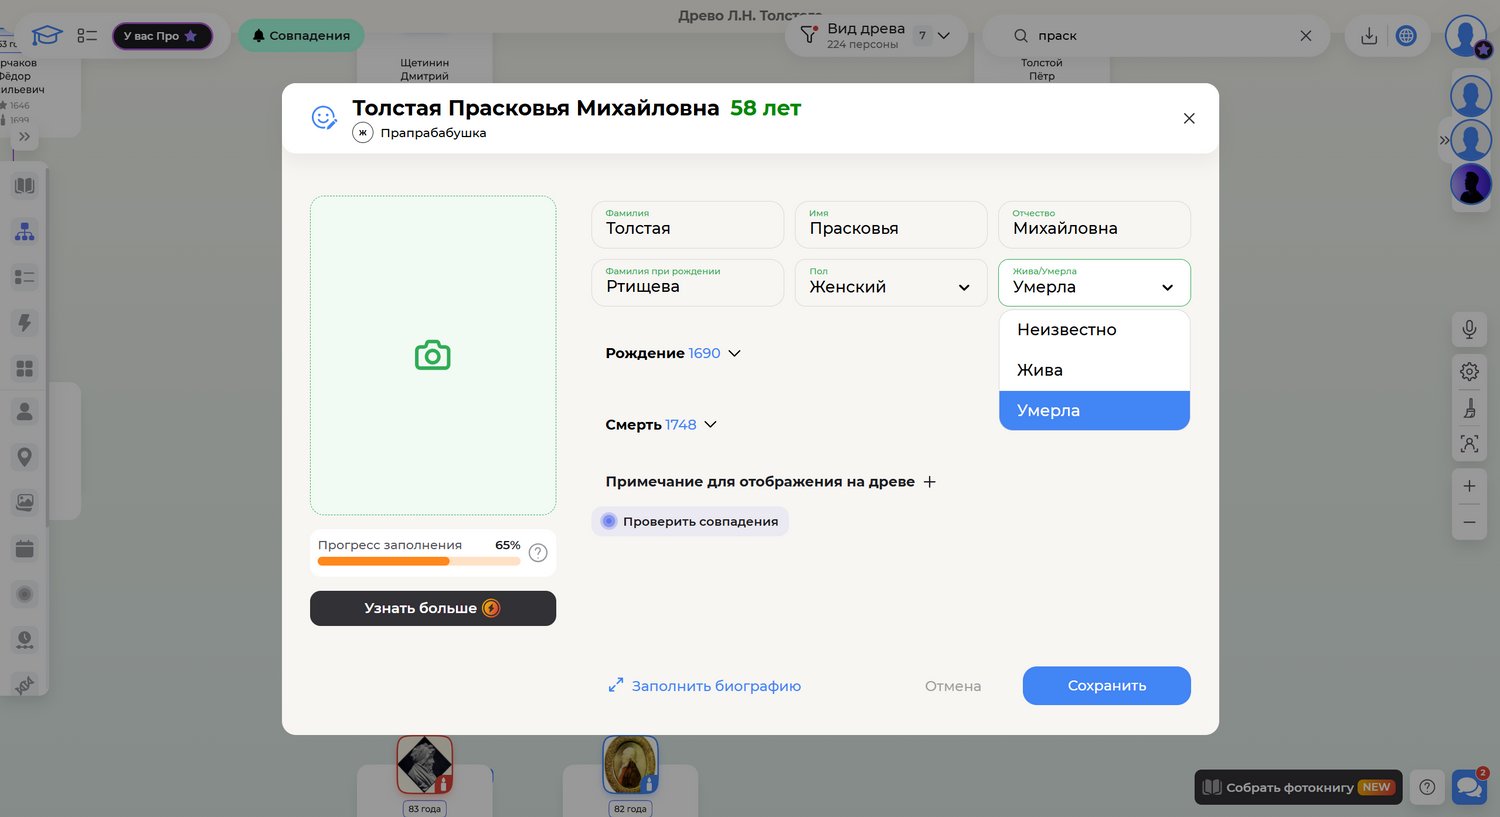Screen dimensions: 1500x817
Task: Click the progress help question mark icon
Action: (538, 553)
